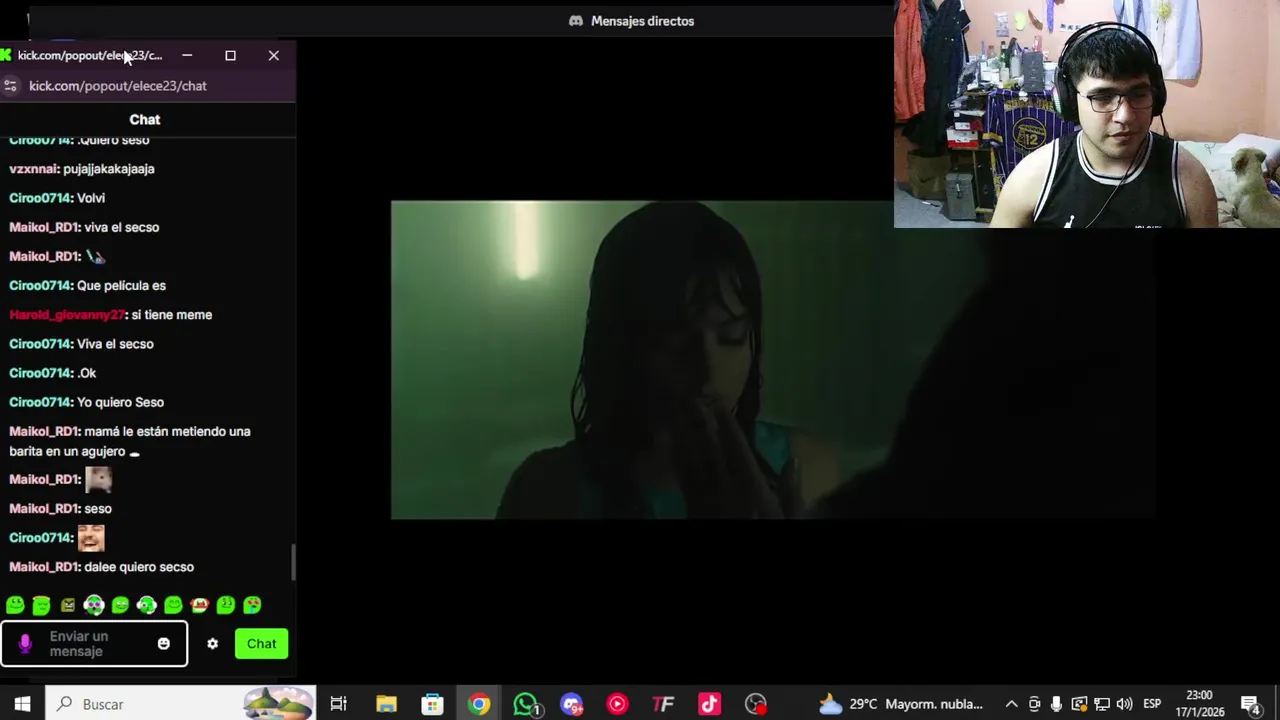
Task: Open vzxnnai user profile
Action: pos(32,169)
